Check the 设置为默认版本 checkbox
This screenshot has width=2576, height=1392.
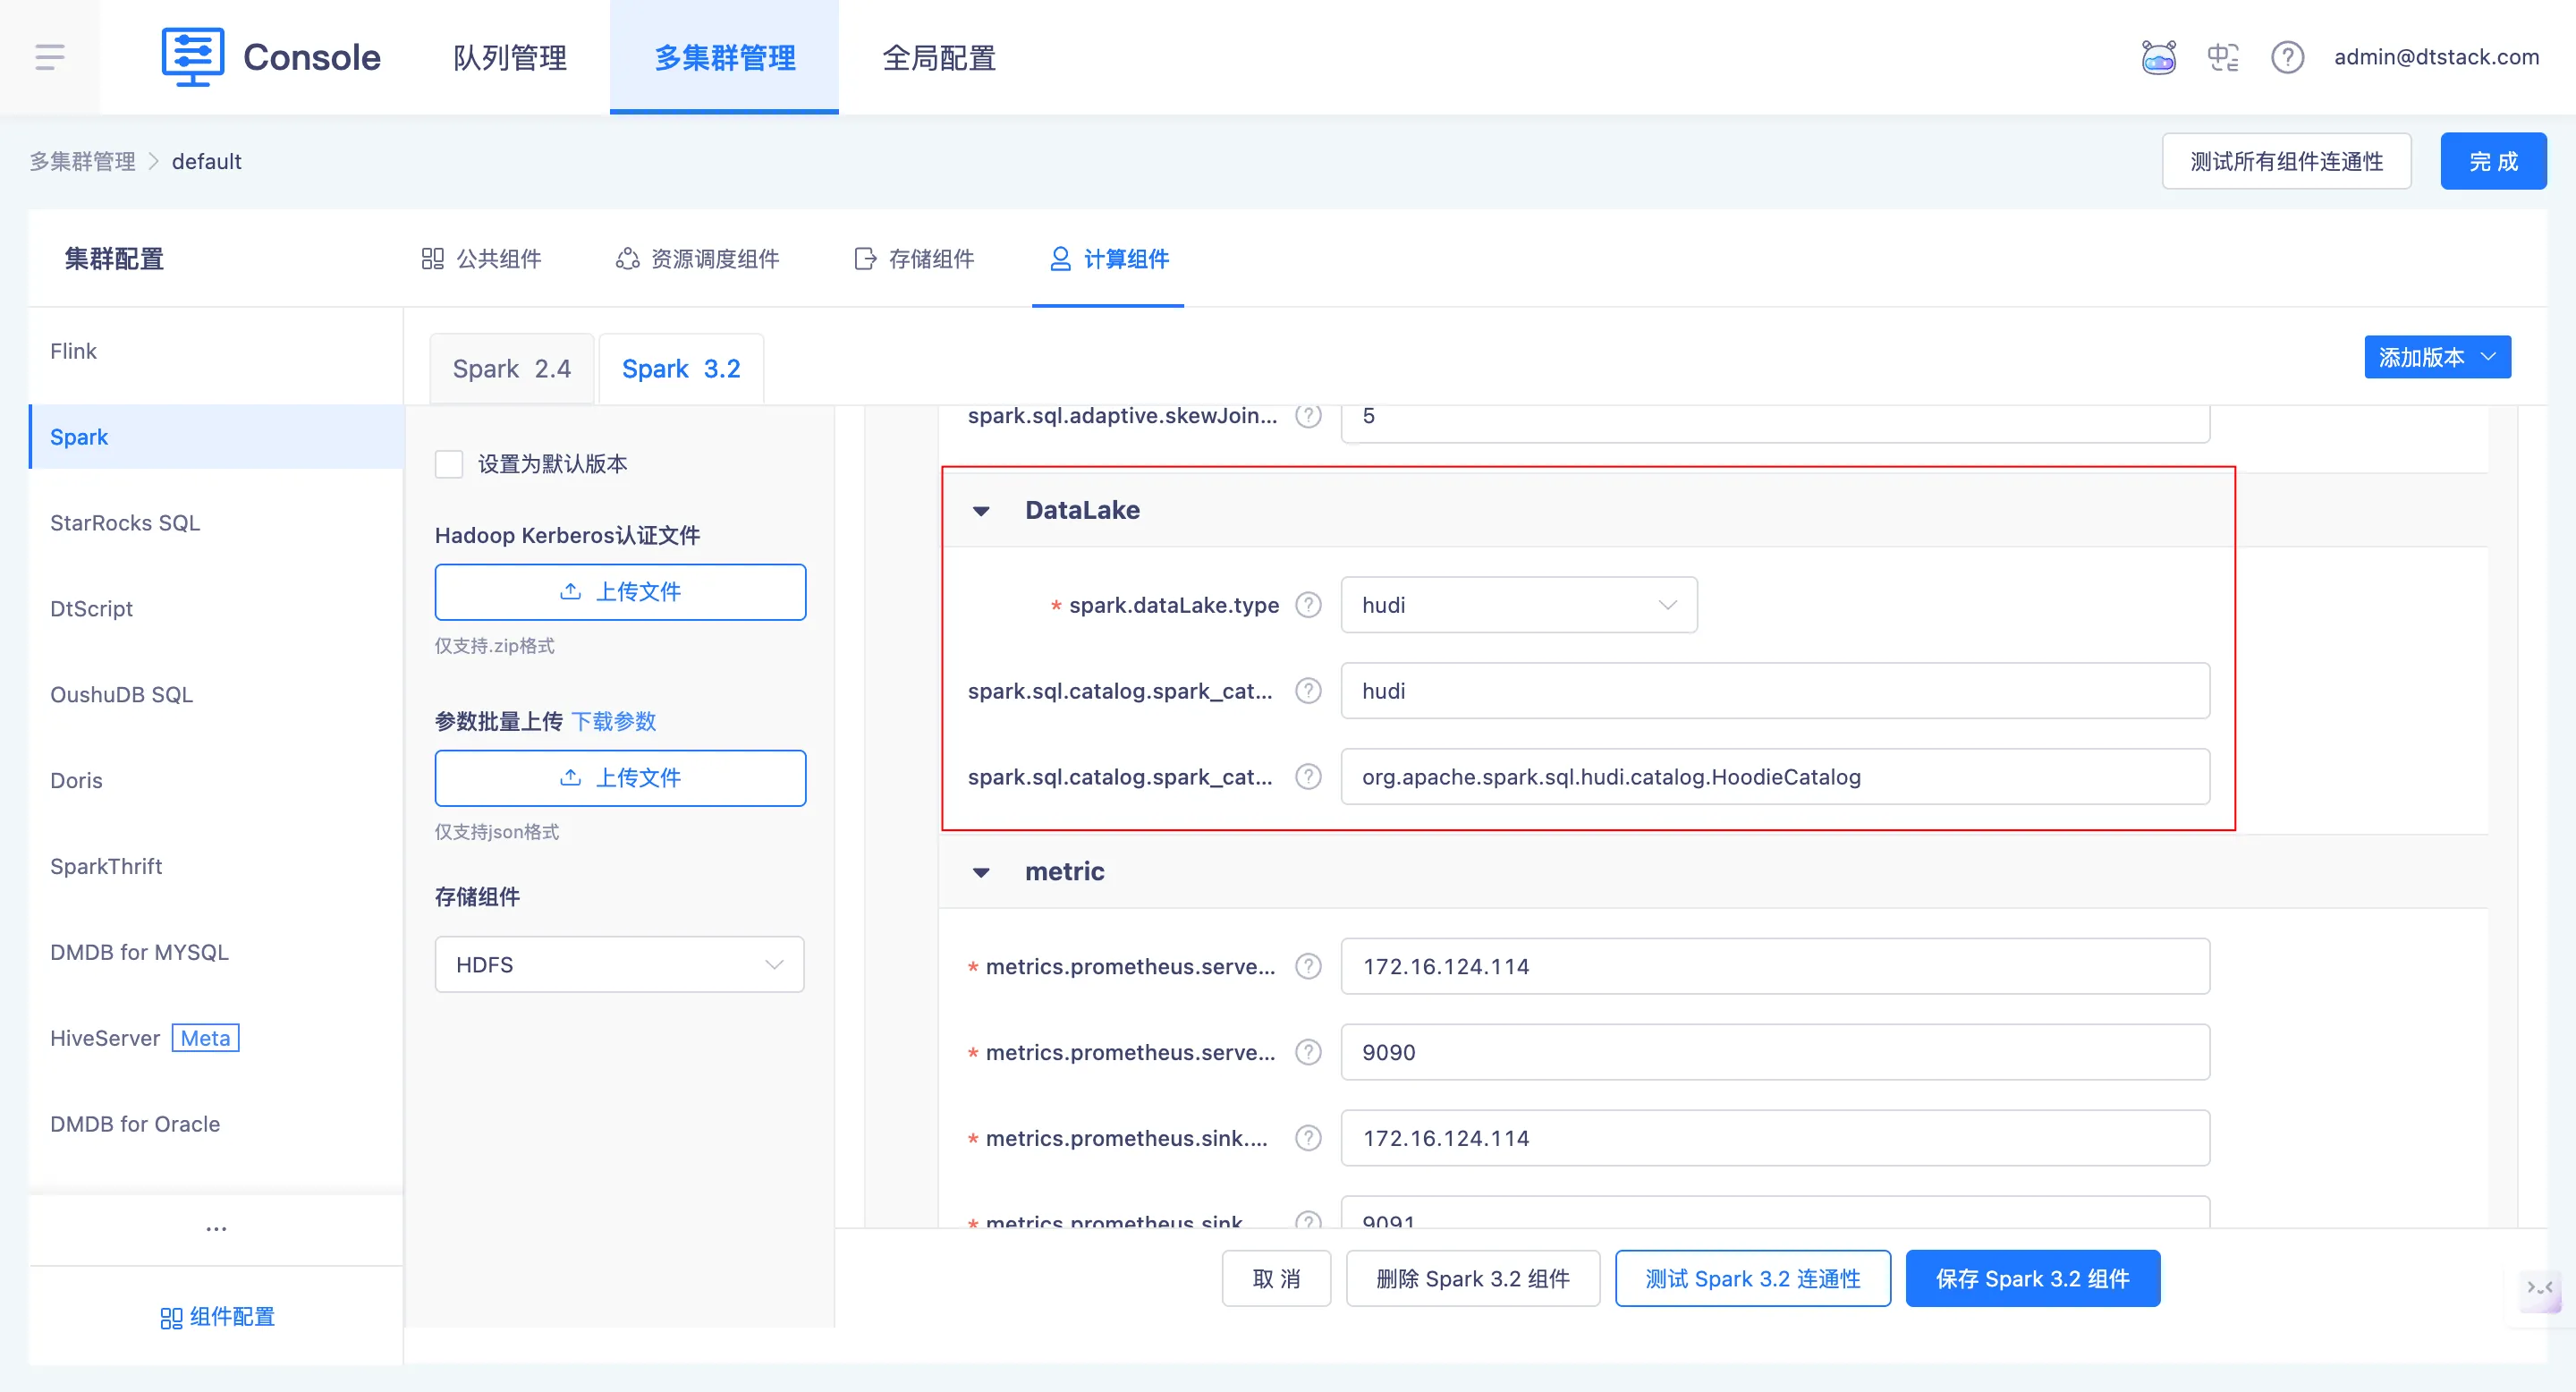[x=449, y=464]
